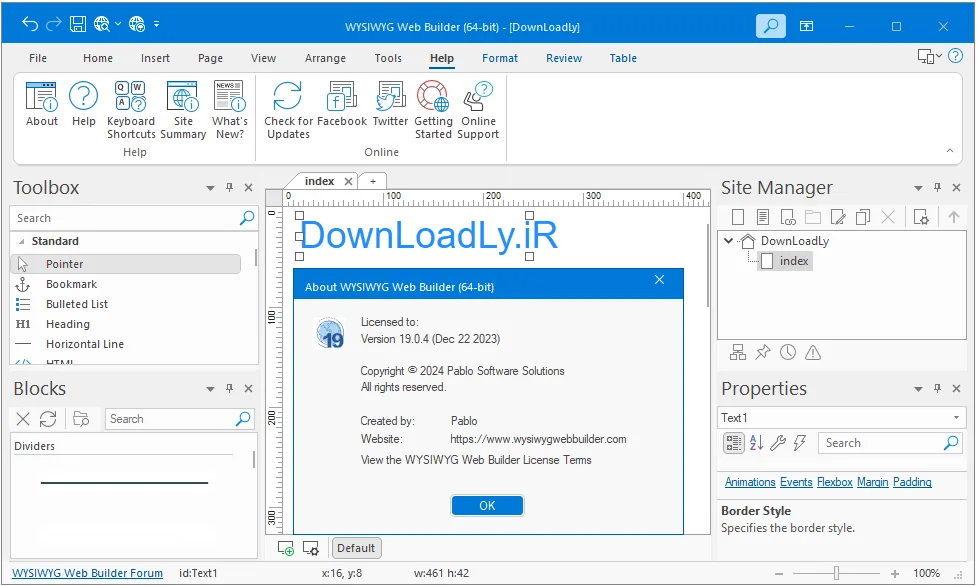Click zoom in plus button
The width and height of the screenshot is (977, 586).
895,574
